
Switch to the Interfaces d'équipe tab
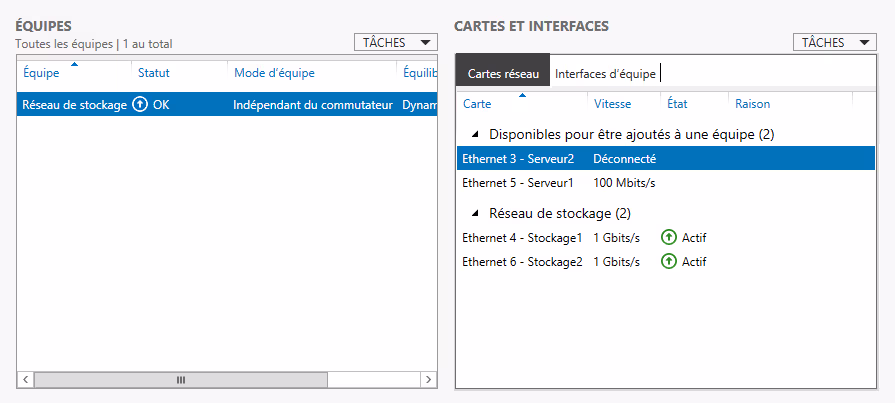(605, 74)
